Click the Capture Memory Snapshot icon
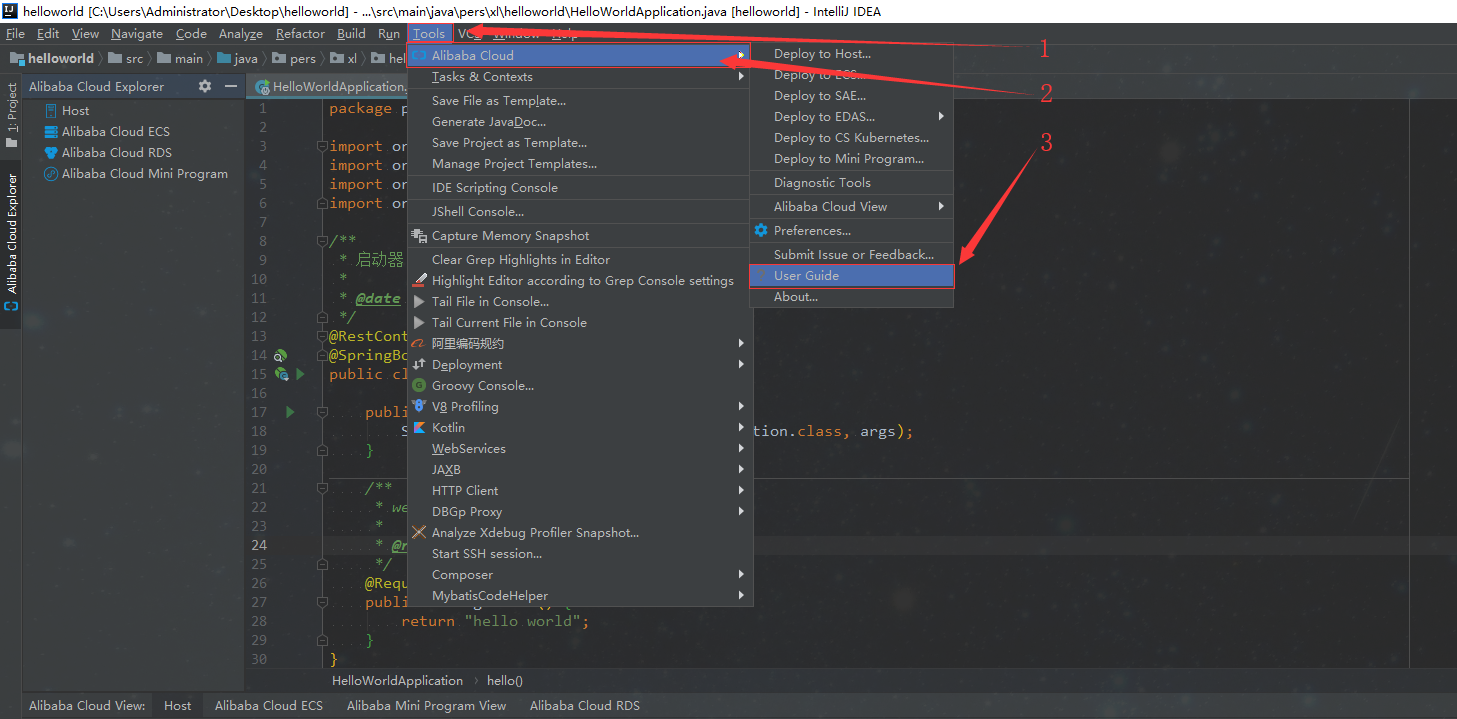Image resolution: width=1457 pixels, height=719 pixels. coord(419,235)
